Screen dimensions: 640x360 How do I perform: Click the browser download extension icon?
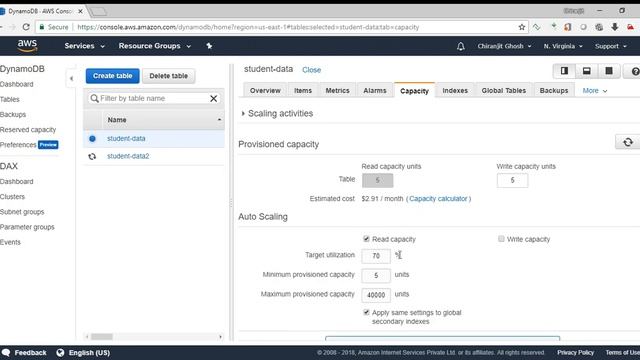[615, 27]
